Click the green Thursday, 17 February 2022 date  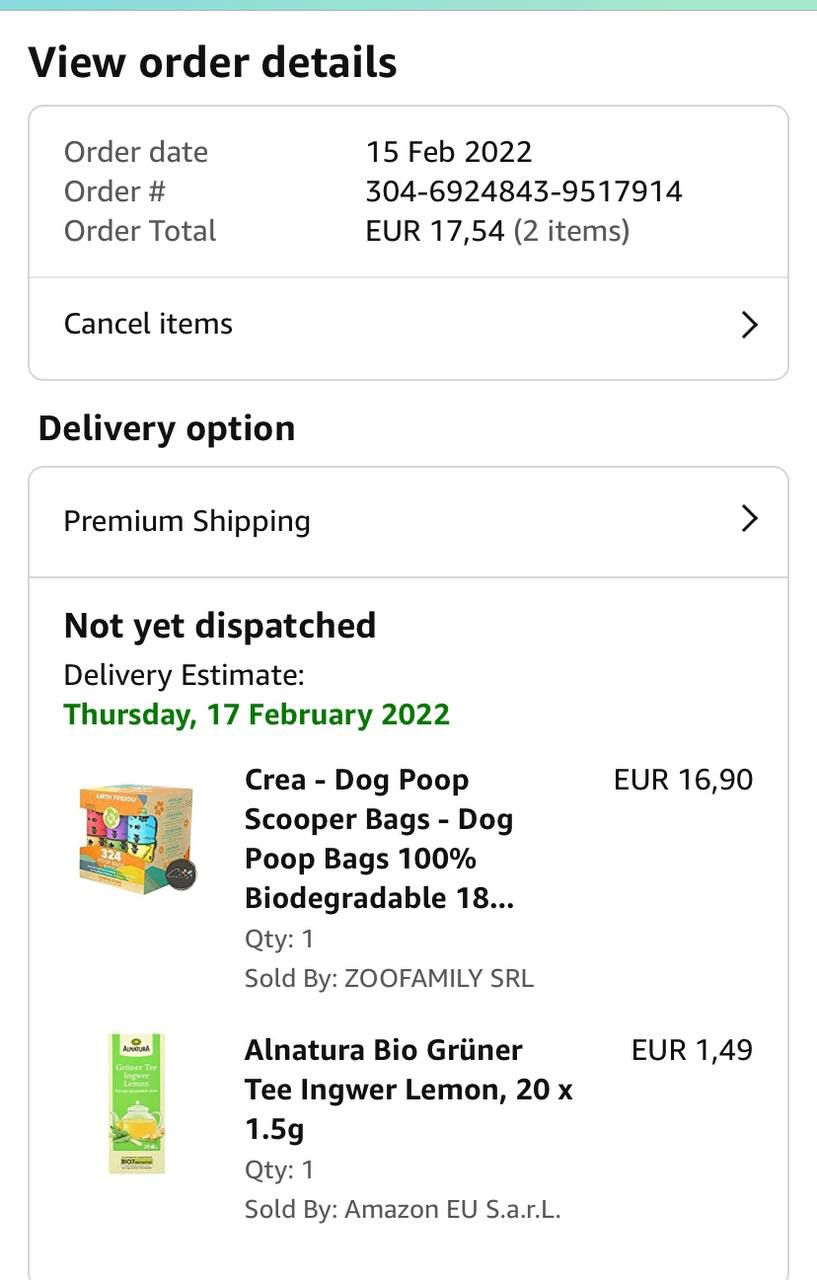coord(257,714)
